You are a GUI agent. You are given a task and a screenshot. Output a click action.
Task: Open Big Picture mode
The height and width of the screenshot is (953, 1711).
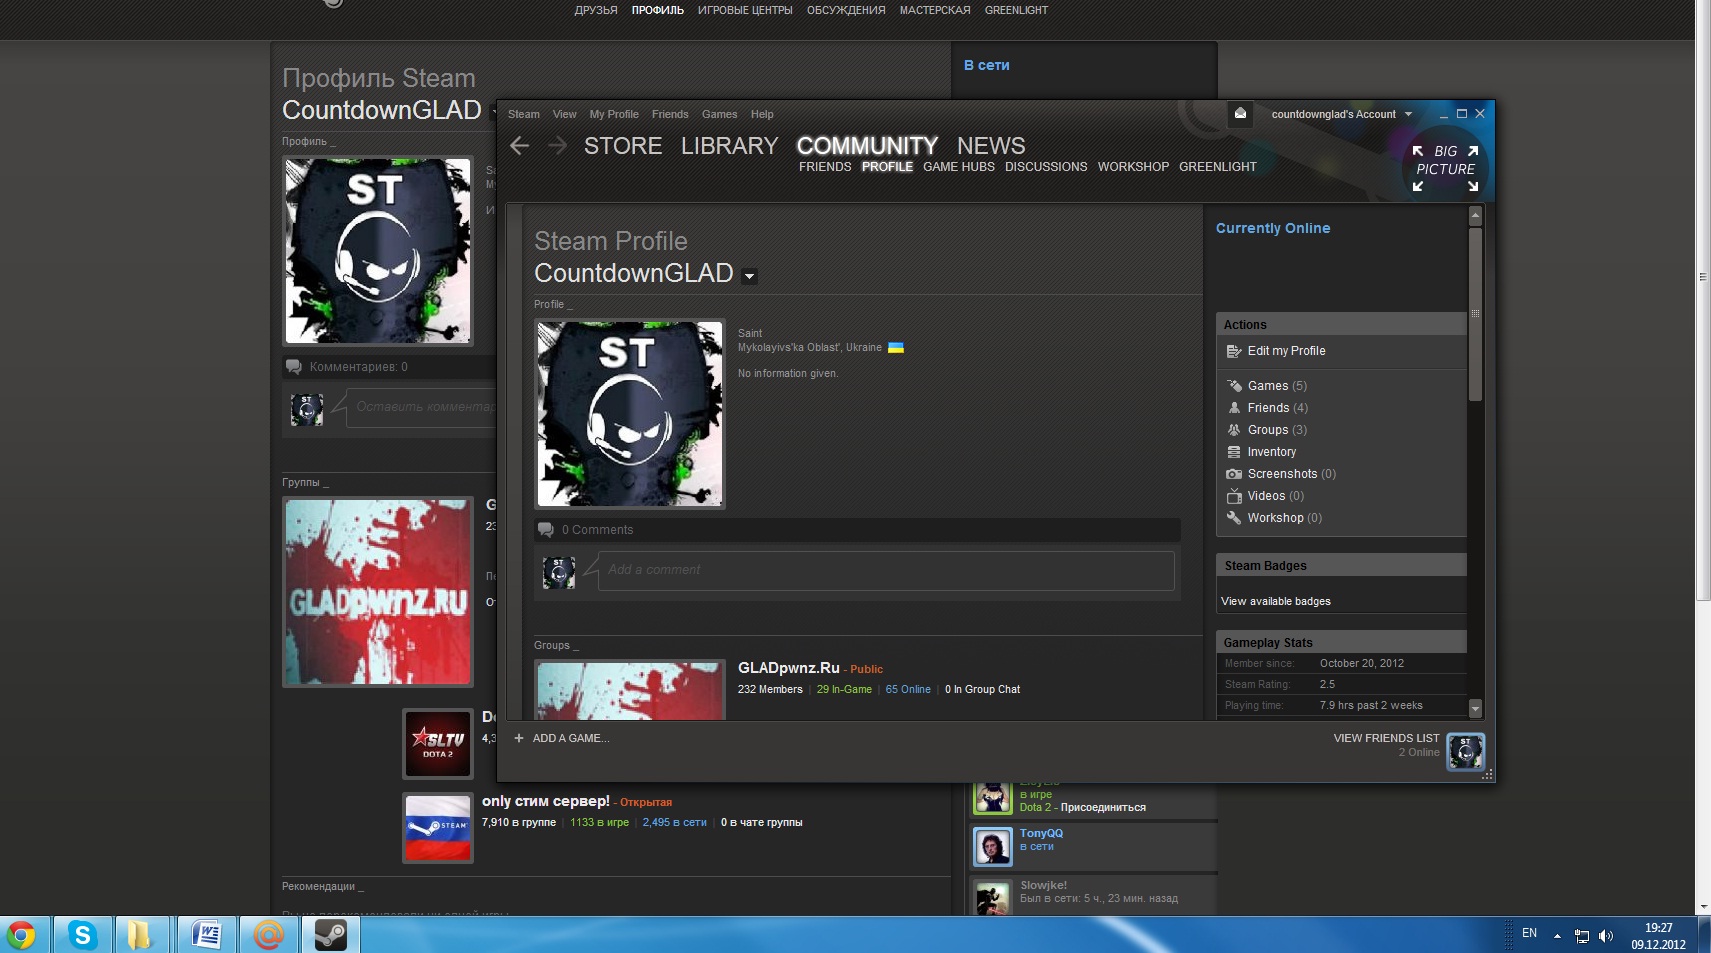tap(1445, 167)
